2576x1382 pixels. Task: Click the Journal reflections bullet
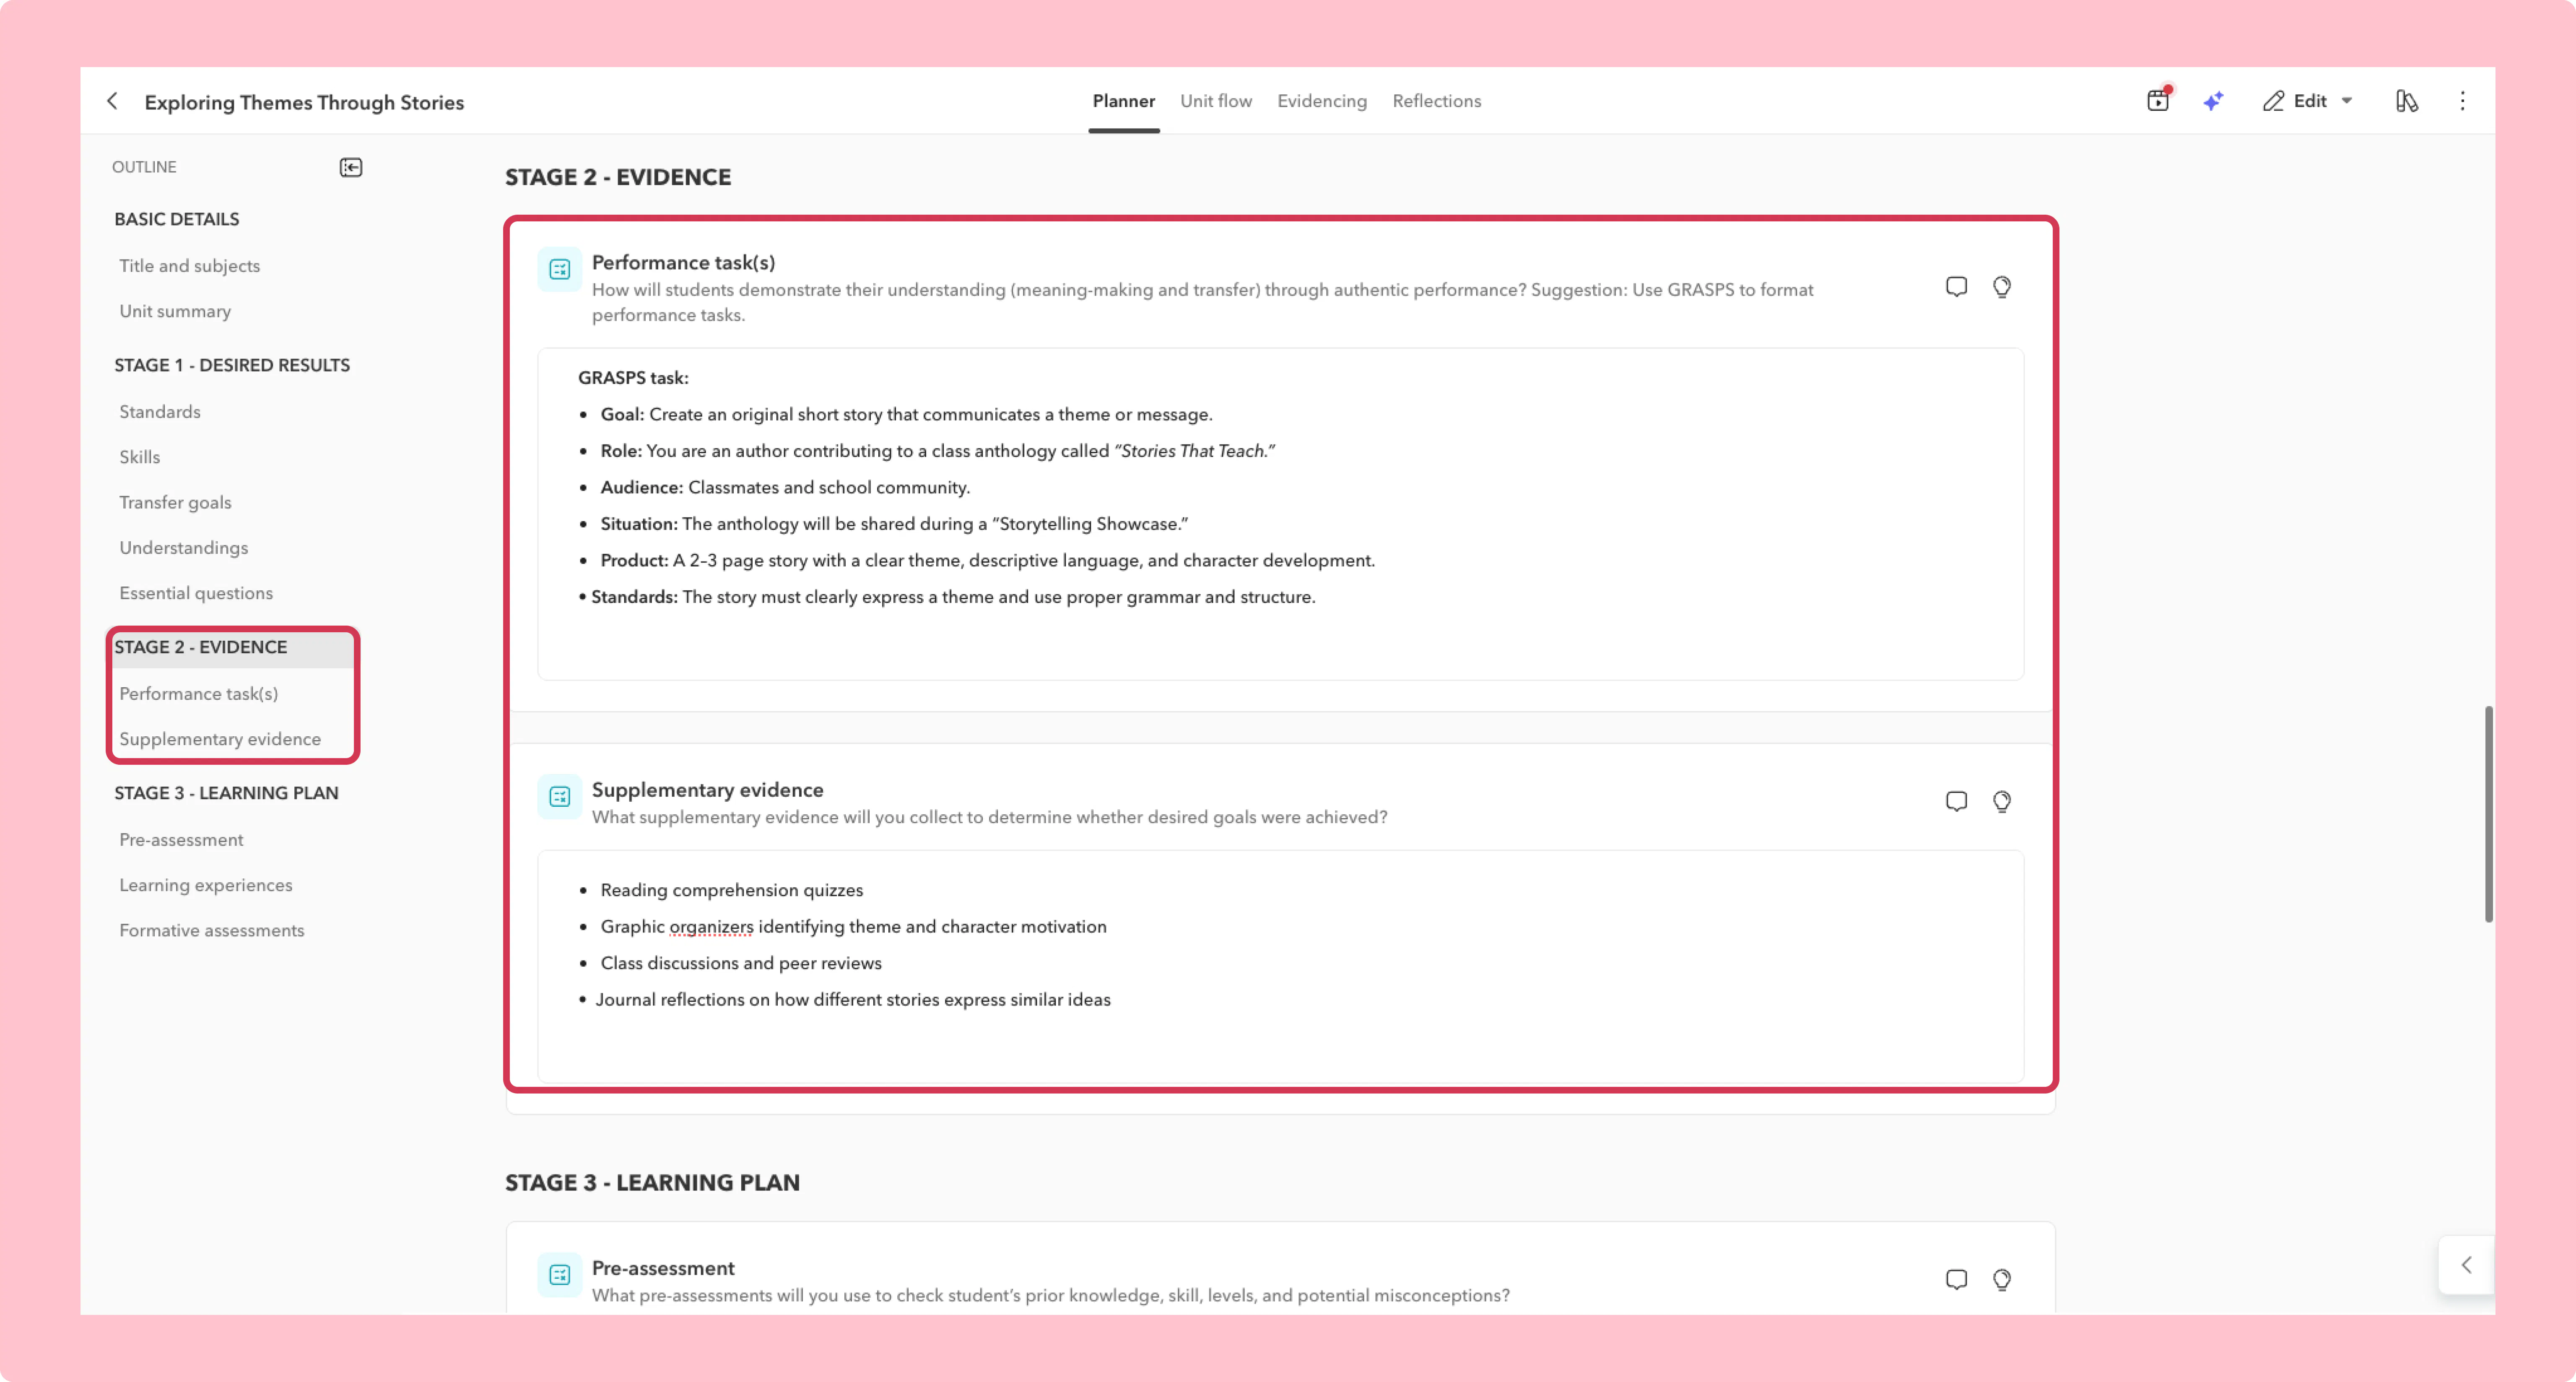click(x=853, y=1000)
